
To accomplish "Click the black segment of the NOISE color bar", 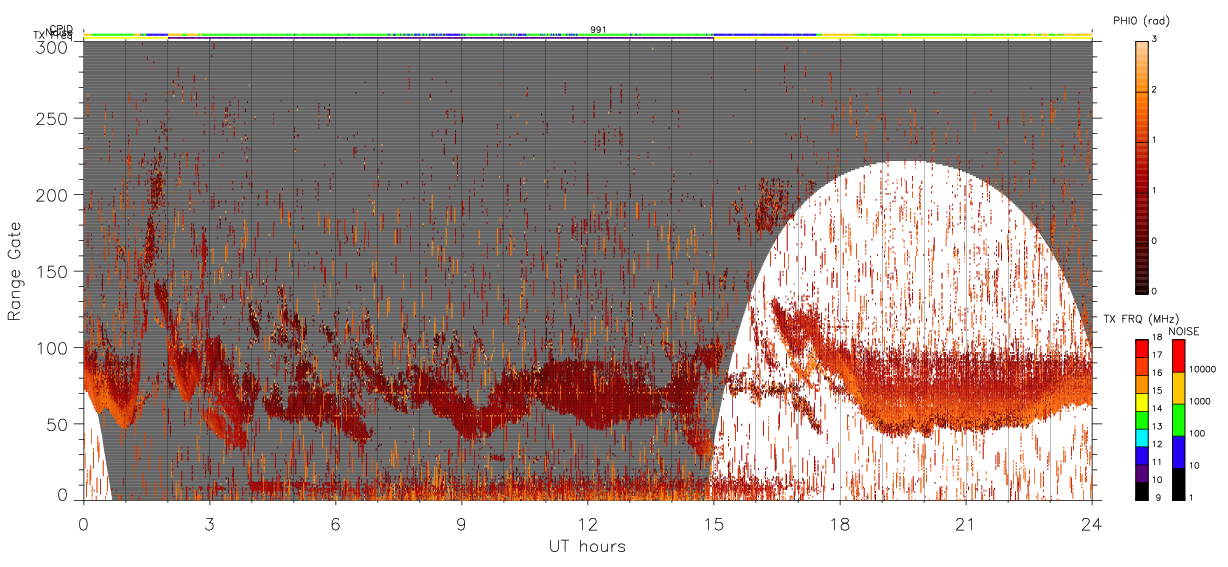I will coord(1179,484).
